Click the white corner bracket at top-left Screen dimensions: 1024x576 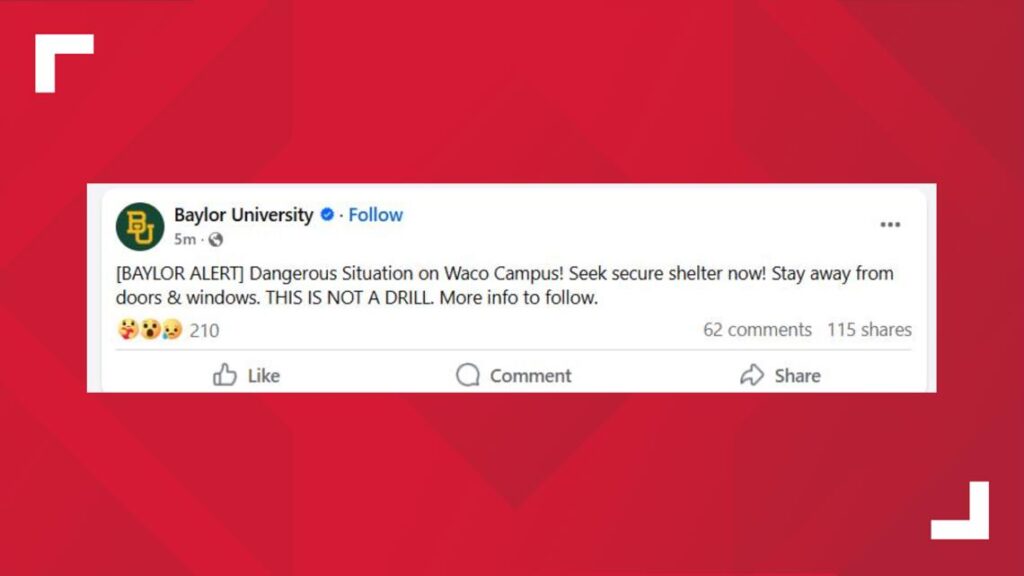60,60
